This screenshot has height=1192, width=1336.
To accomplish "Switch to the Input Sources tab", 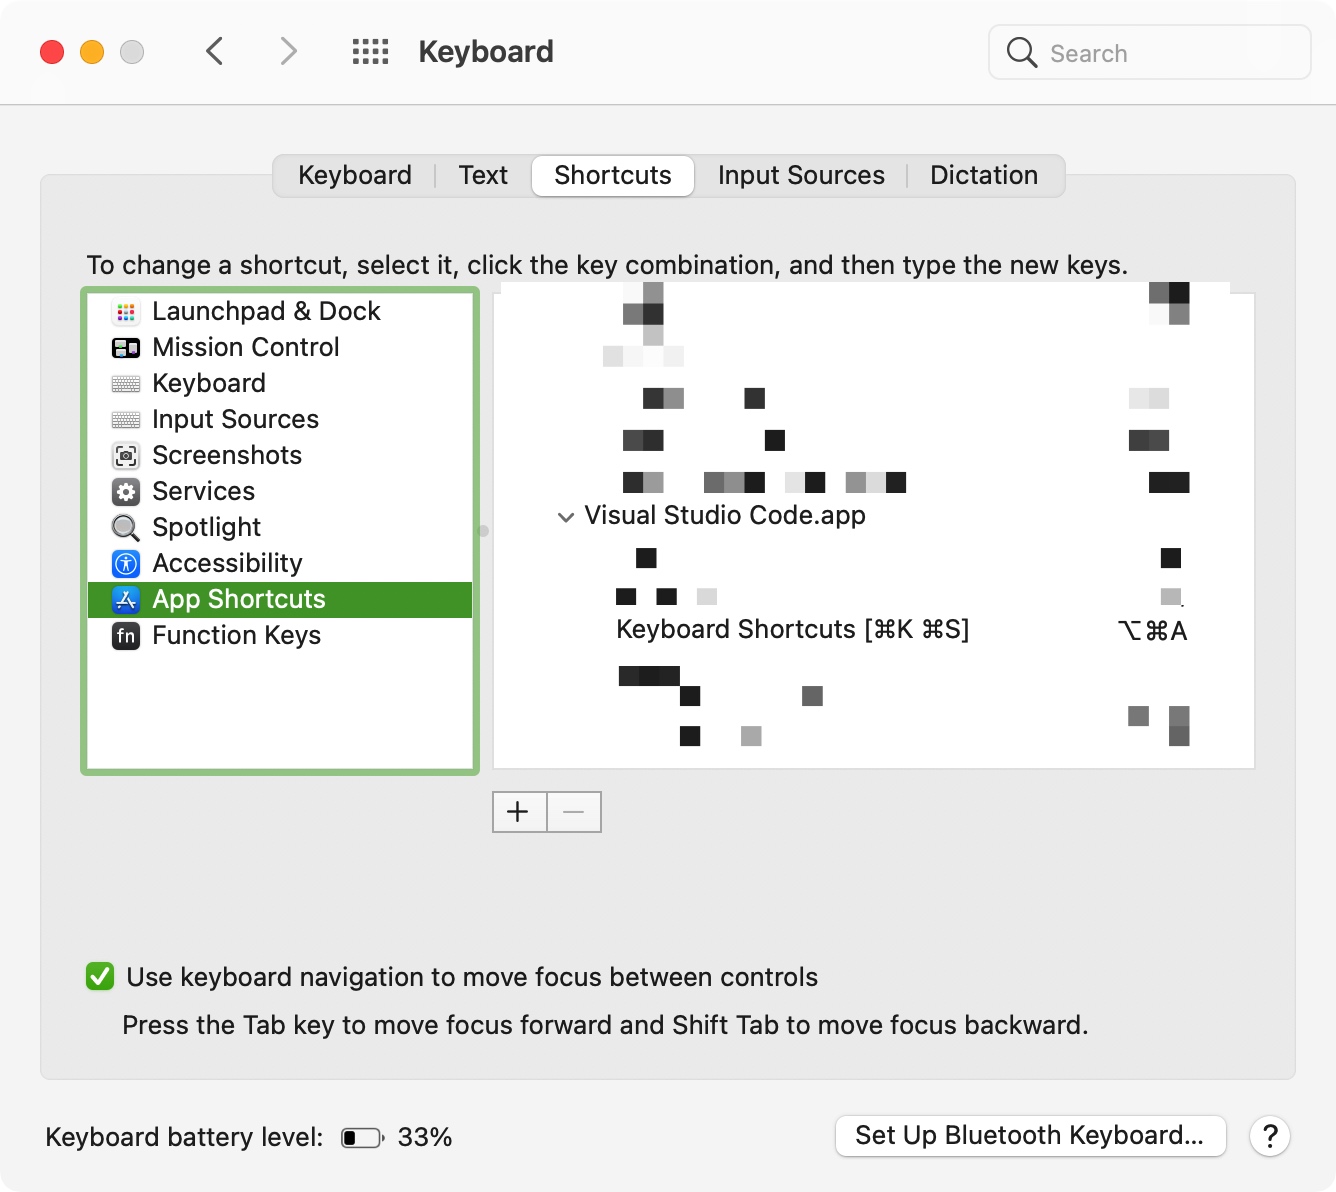I will tap(801, 176).
